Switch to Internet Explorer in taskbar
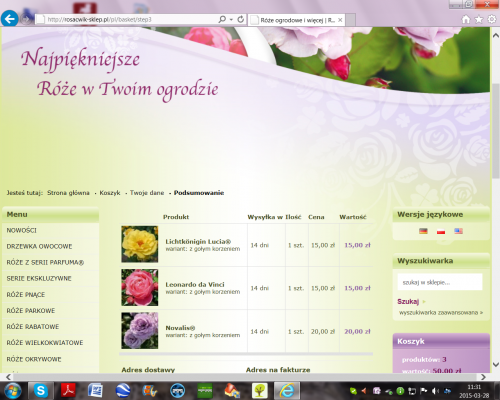Image resolution: width=500 pixels, height=400 pixels. tap(287, 390)
